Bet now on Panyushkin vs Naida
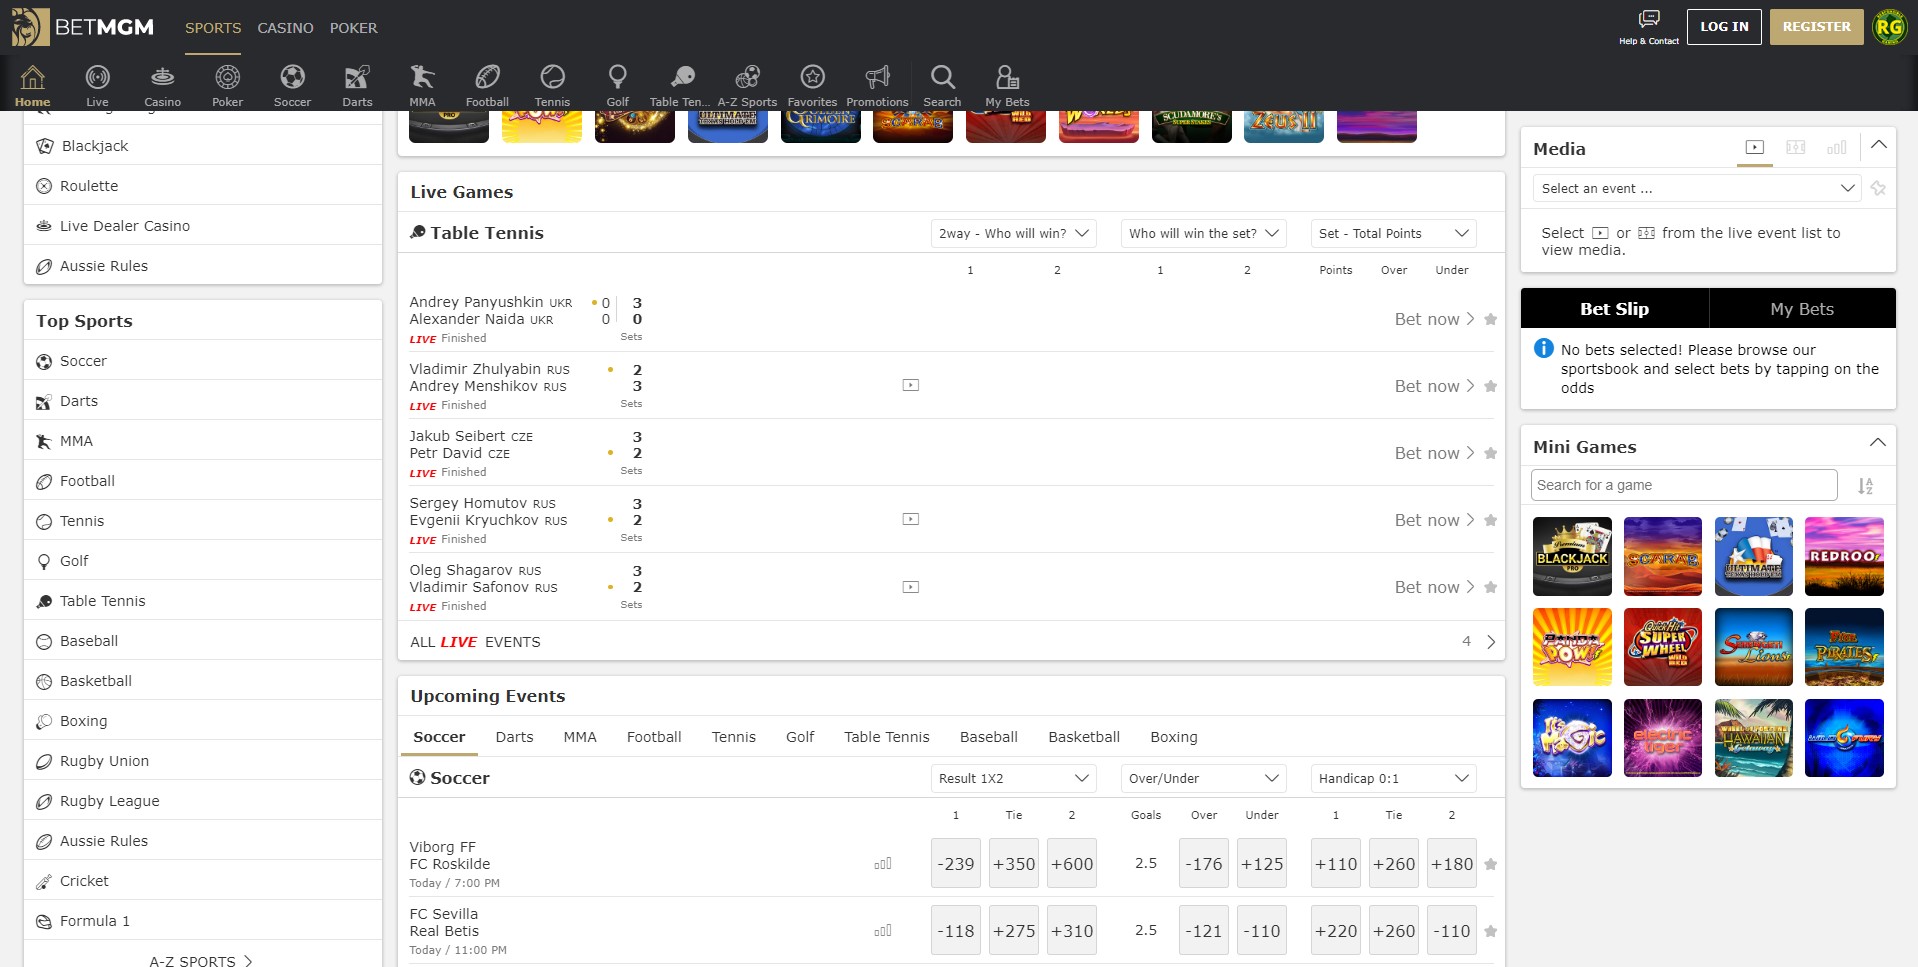Image resolution: width=1918 pixels, height=967 pixels. click(1434, 319)
